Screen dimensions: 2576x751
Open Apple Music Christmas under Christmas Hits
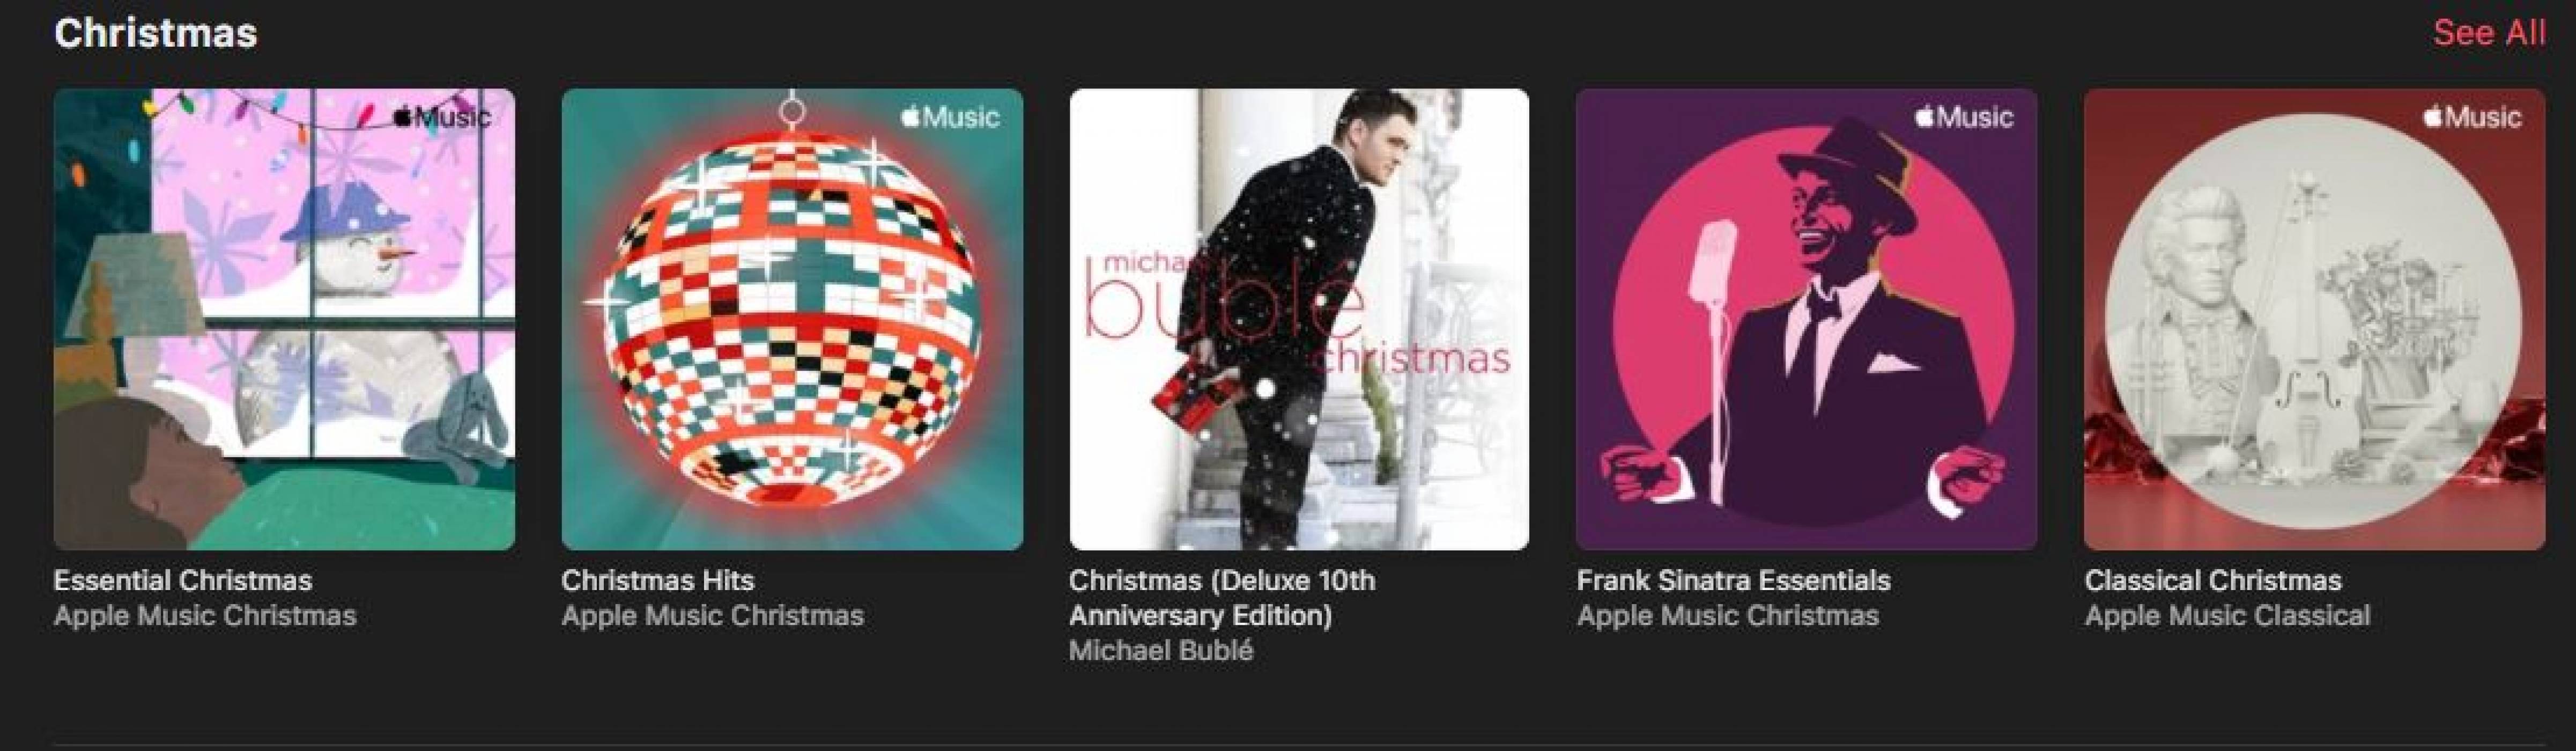click(x=712, y=615)
